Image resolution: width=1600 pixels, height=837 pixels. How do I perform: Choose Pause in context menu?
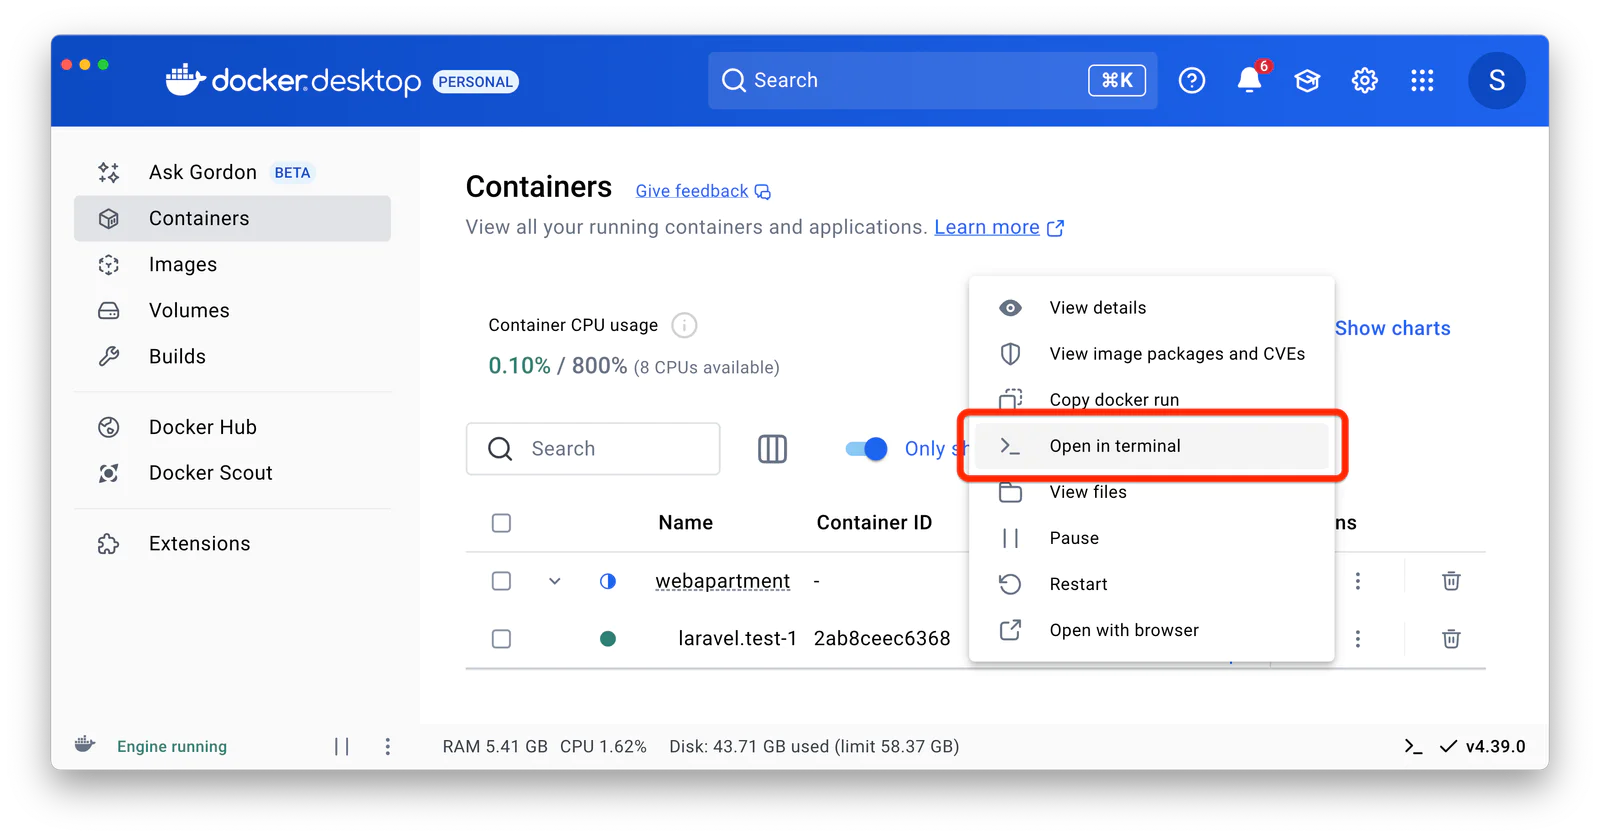tap(1151, 538)
